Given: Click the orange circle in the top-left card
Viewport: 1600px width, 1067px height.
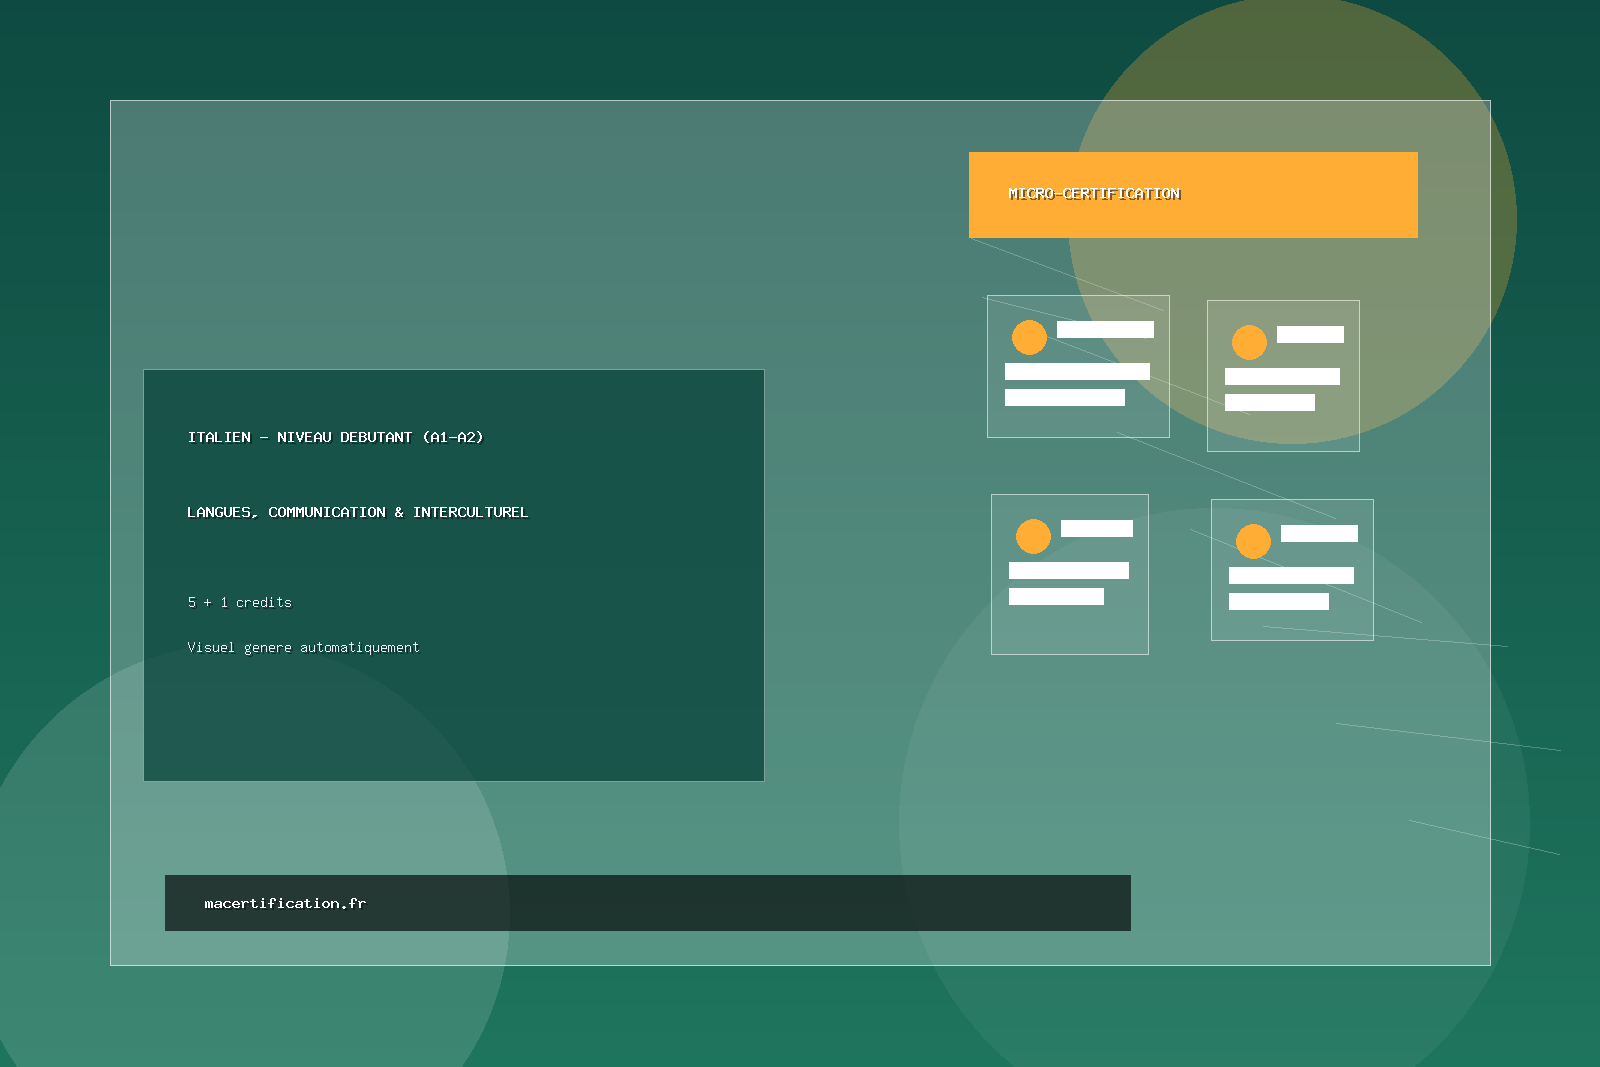Looking at the screenshot, I should [1029, 337].
